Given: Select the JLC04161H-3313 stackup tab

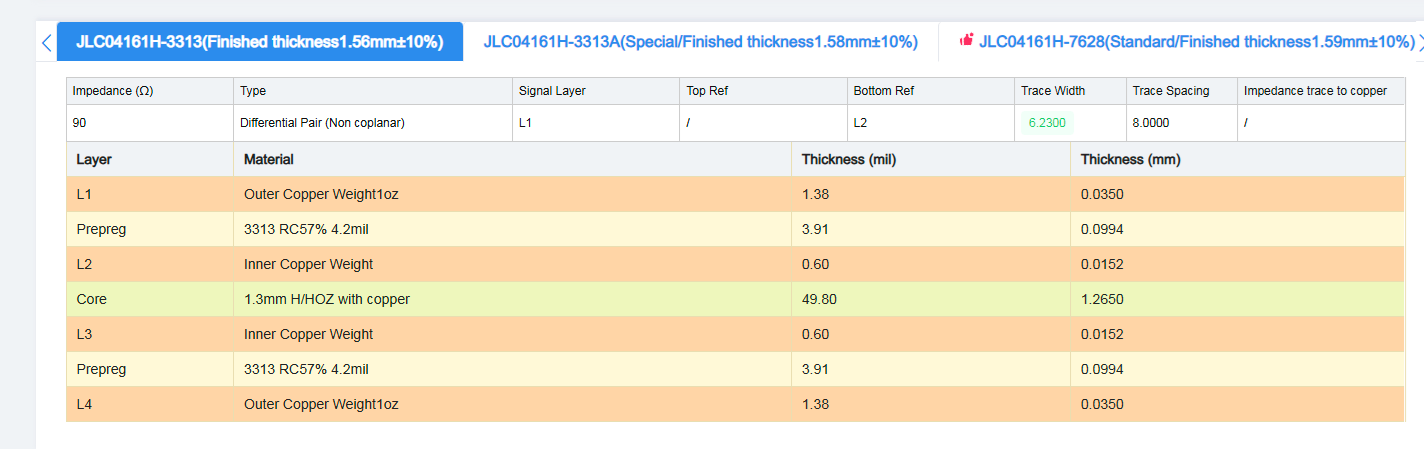Looking at the screenshot, I should tap(260, 41).
